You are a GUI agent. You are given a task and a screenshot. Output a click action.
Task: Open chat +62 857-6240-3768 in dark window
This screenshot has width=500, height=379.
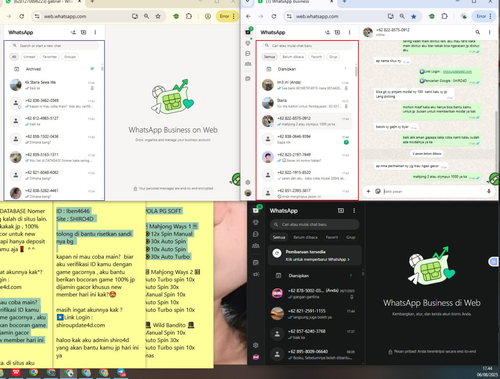[x=315, y=334]
